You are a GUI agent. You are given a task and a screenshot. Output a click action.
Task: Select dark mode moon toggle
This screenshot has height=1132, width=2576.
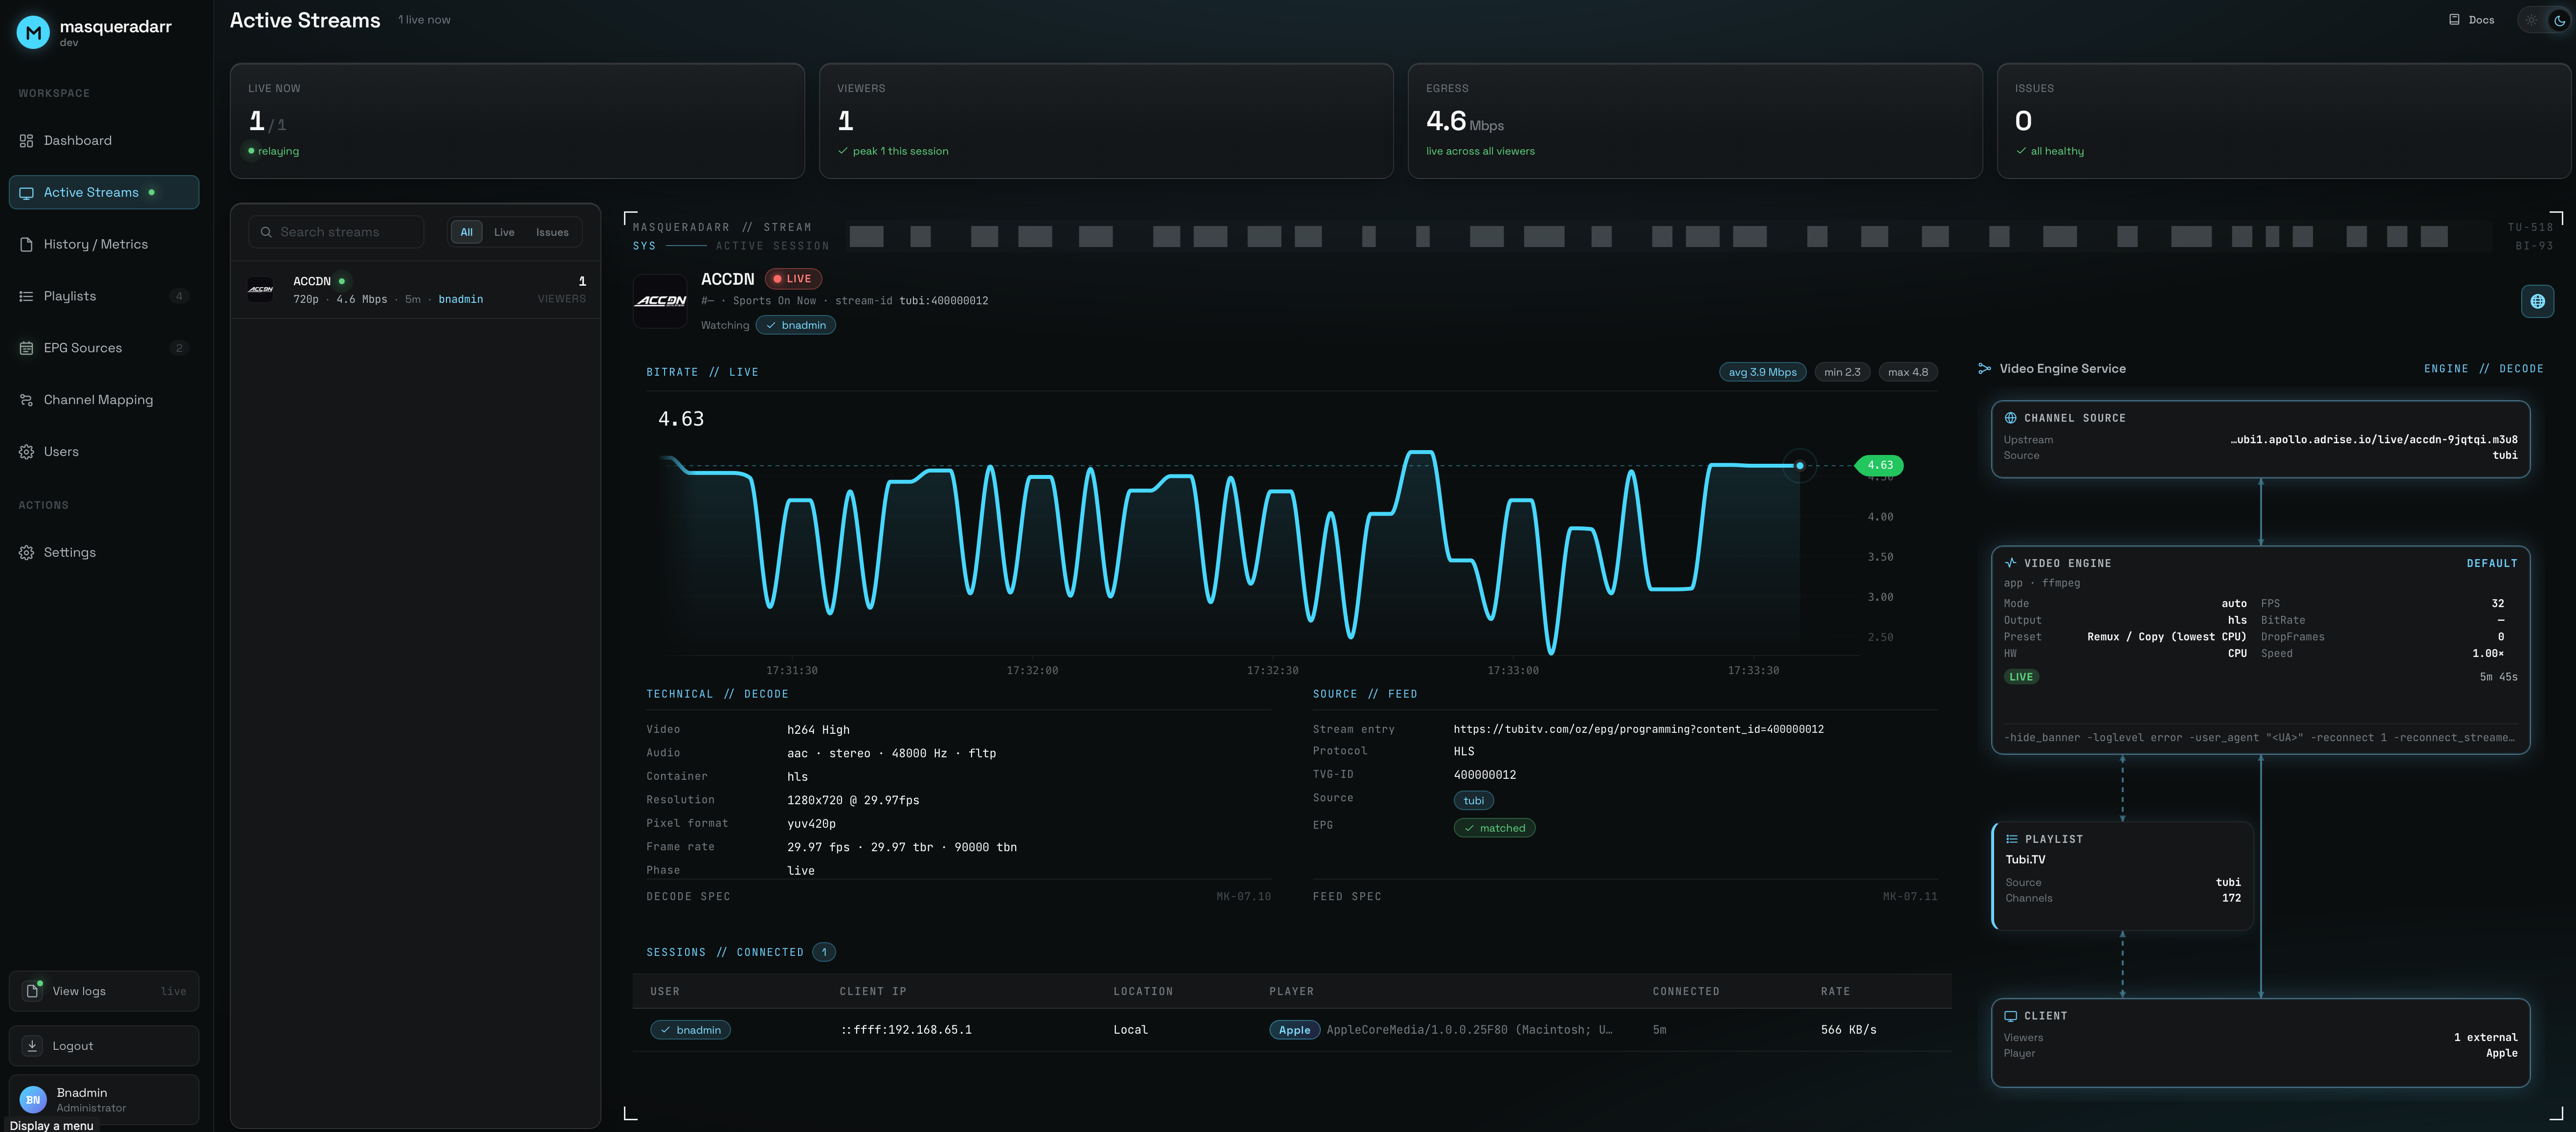(2559, 20)
